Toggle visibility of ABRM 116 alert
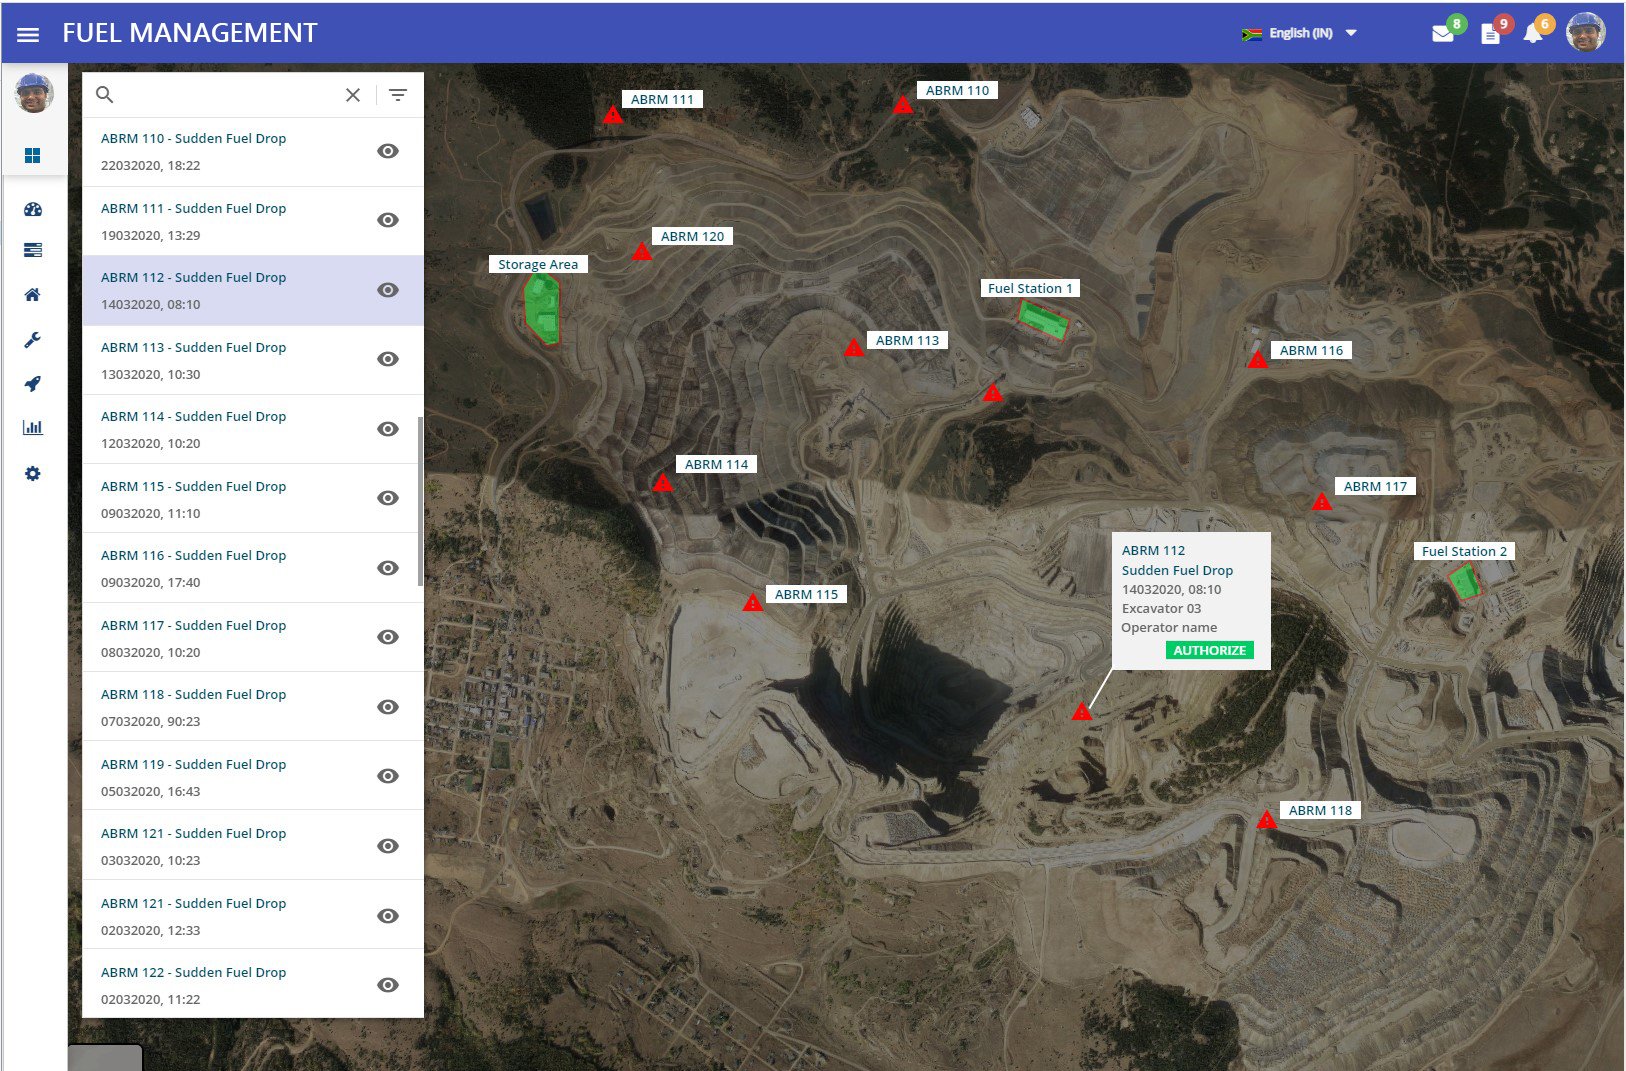This screenshot has height=1071, width=1626. pos(388,568)
